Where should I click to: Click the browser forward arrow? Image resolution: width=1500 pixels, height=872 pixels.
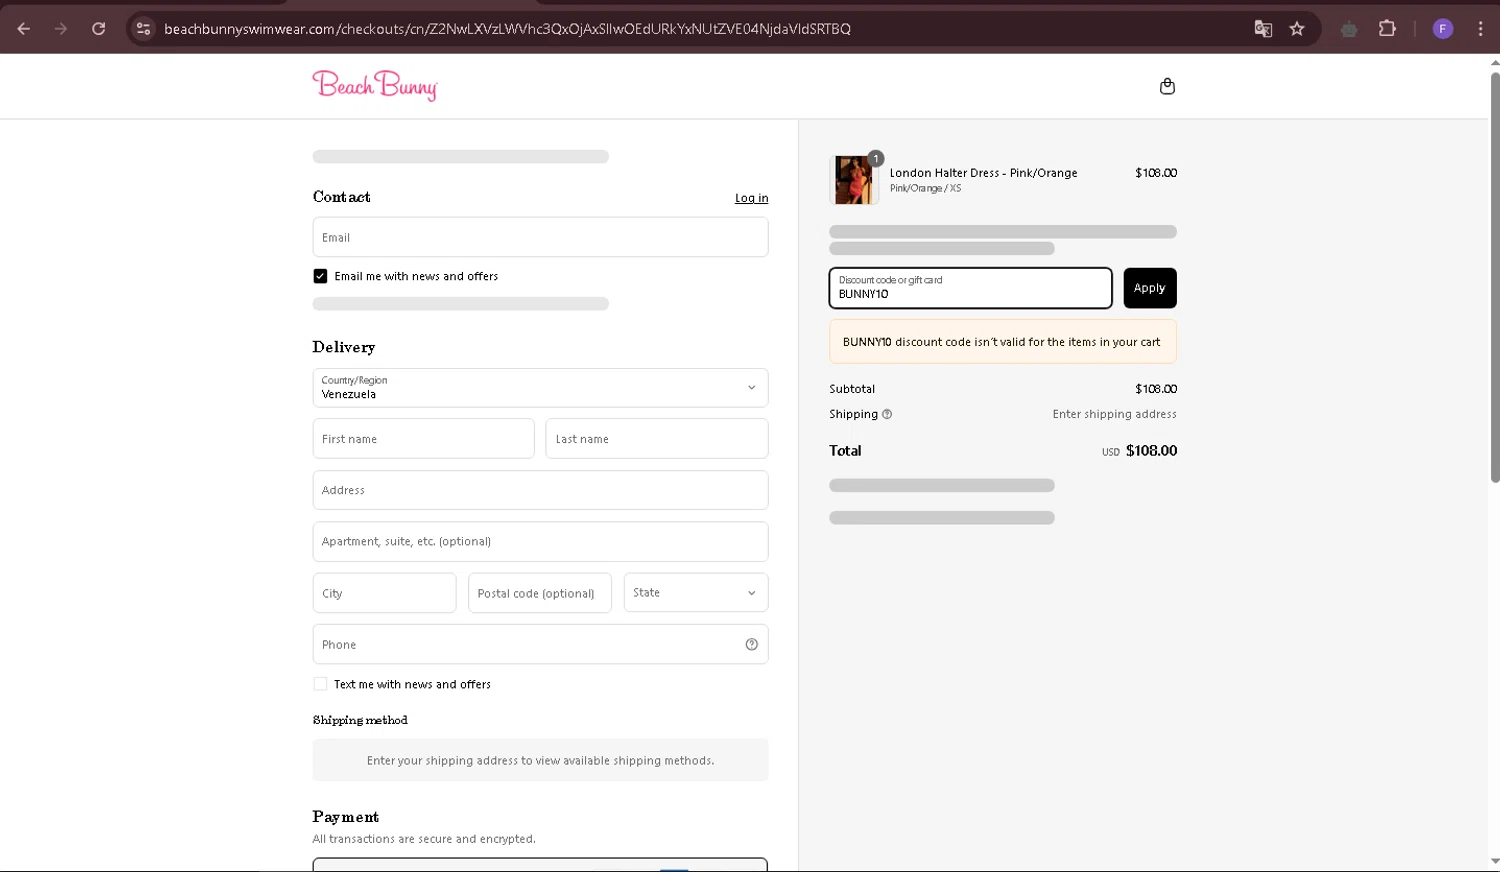(x=61, y=29)
